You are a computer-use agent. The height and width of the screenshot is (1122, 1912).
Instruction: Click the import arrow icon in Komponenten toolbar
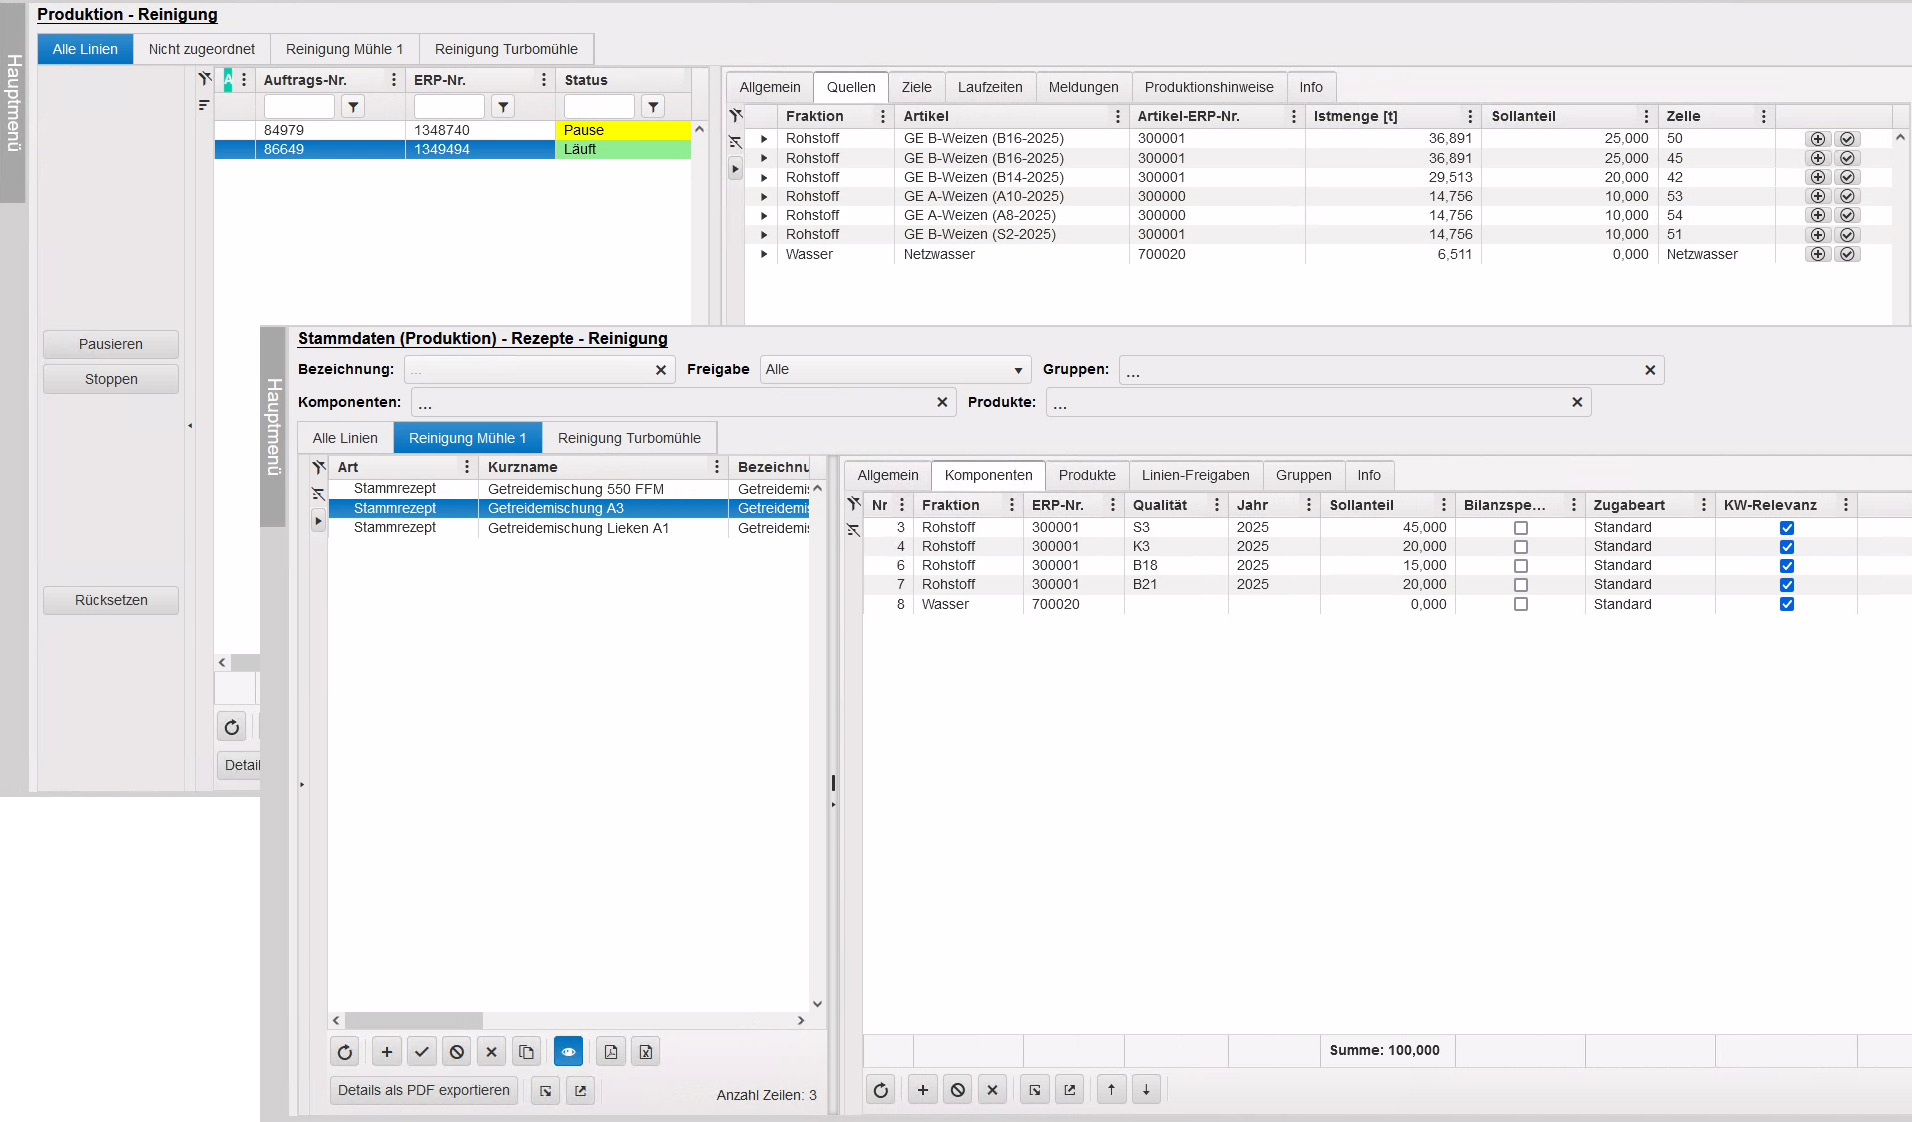[x=1035, y=1090]
